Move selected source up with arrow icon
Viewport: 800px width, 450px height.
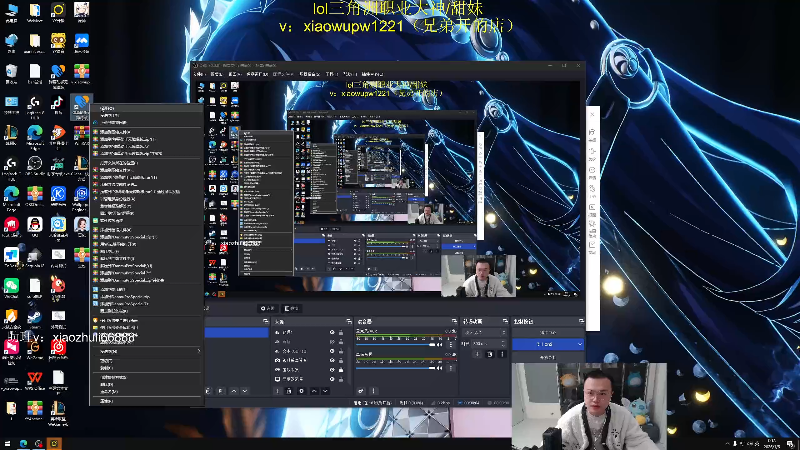point(314,391)
